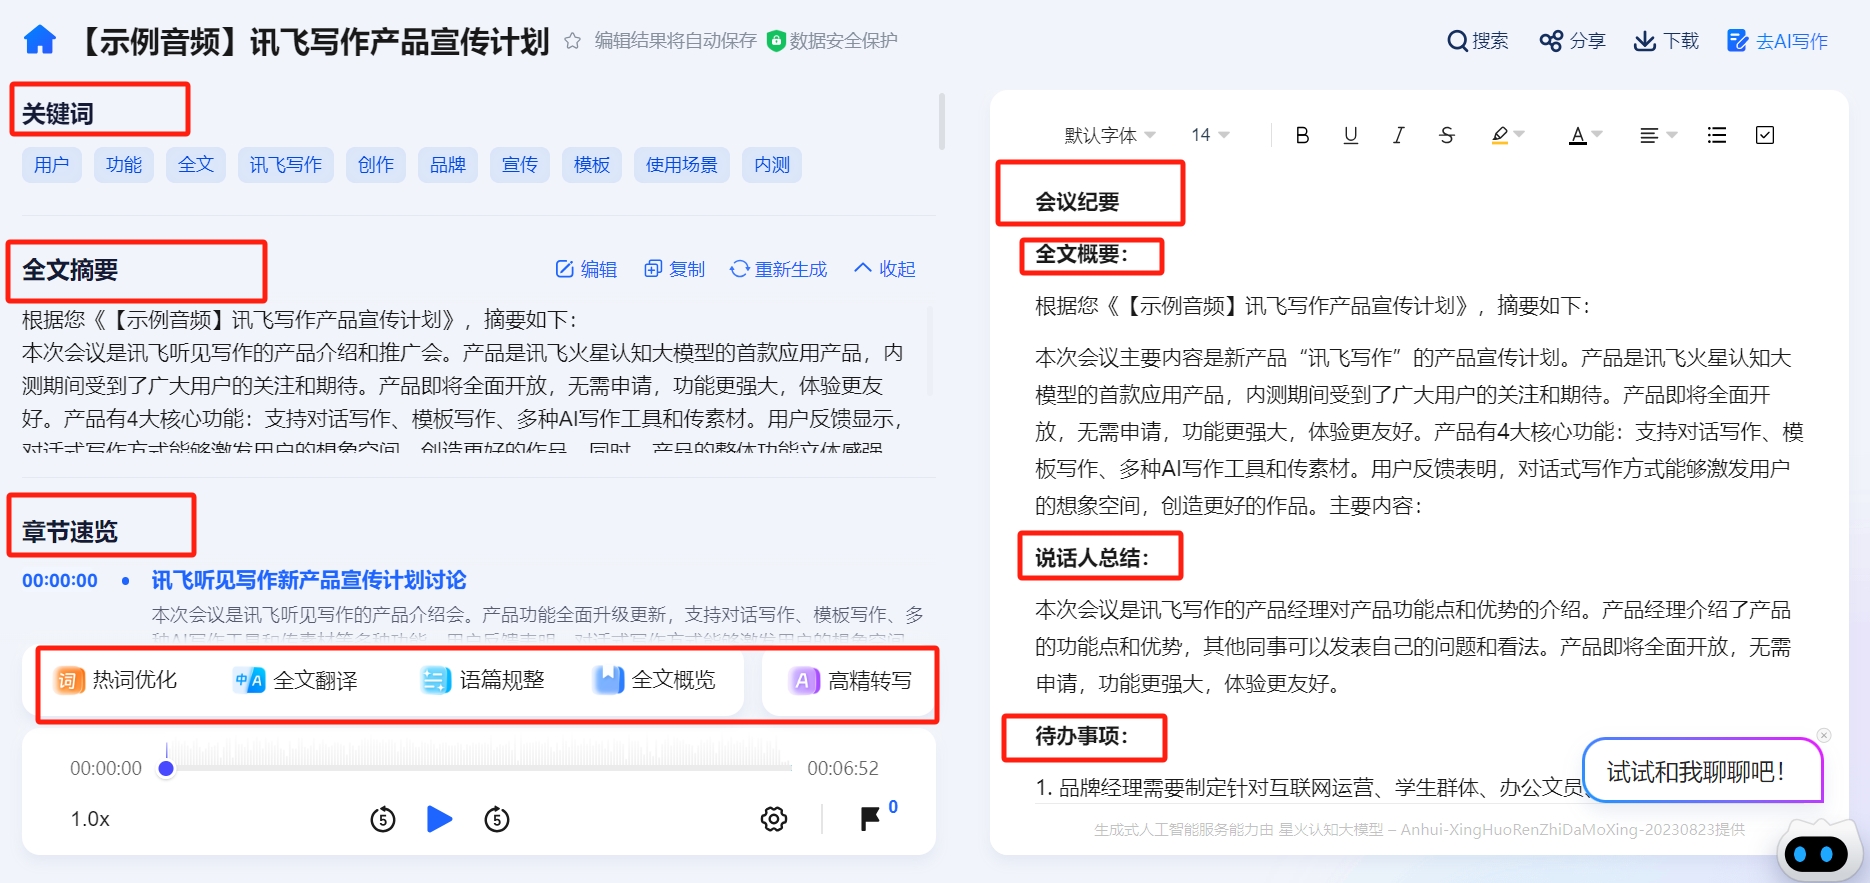Click the 待办事项： heading

1082,736
